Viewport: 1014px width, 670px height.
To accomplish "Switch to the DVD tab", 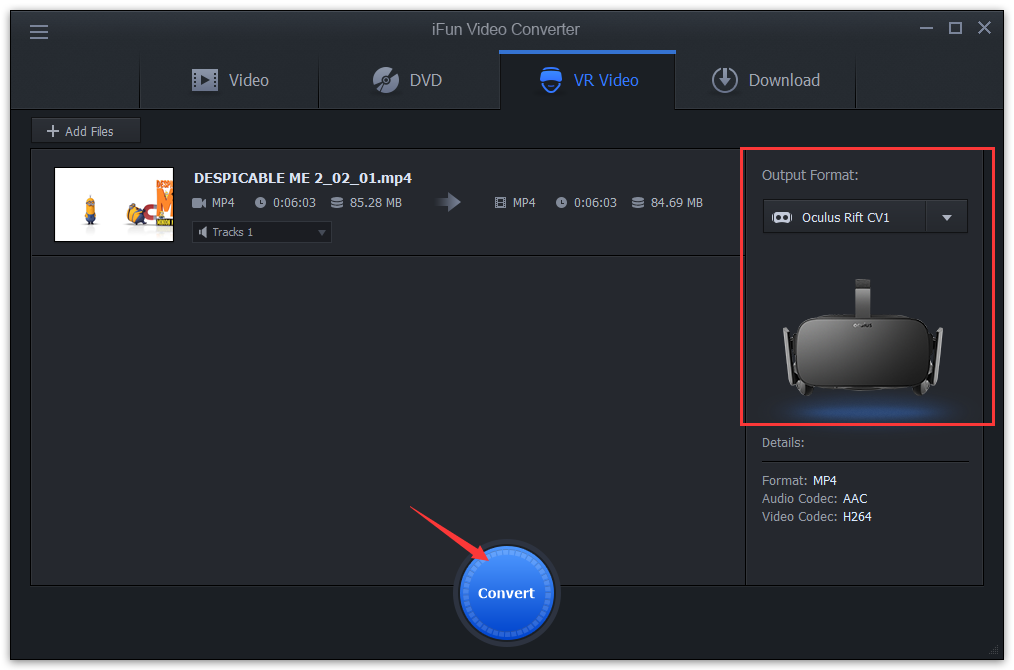I will point(409,80).
